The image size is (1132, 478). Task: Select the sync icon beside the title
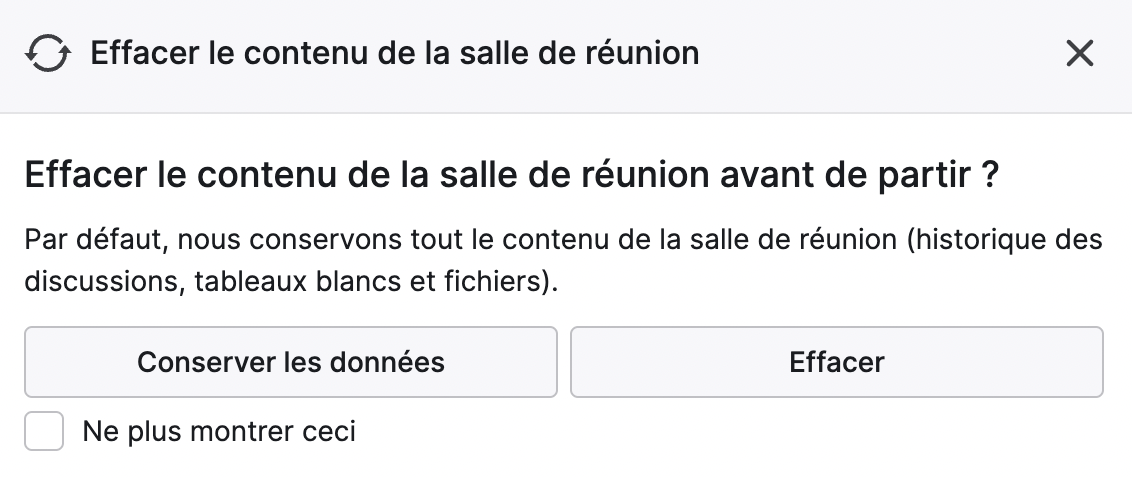pos(48,53)
